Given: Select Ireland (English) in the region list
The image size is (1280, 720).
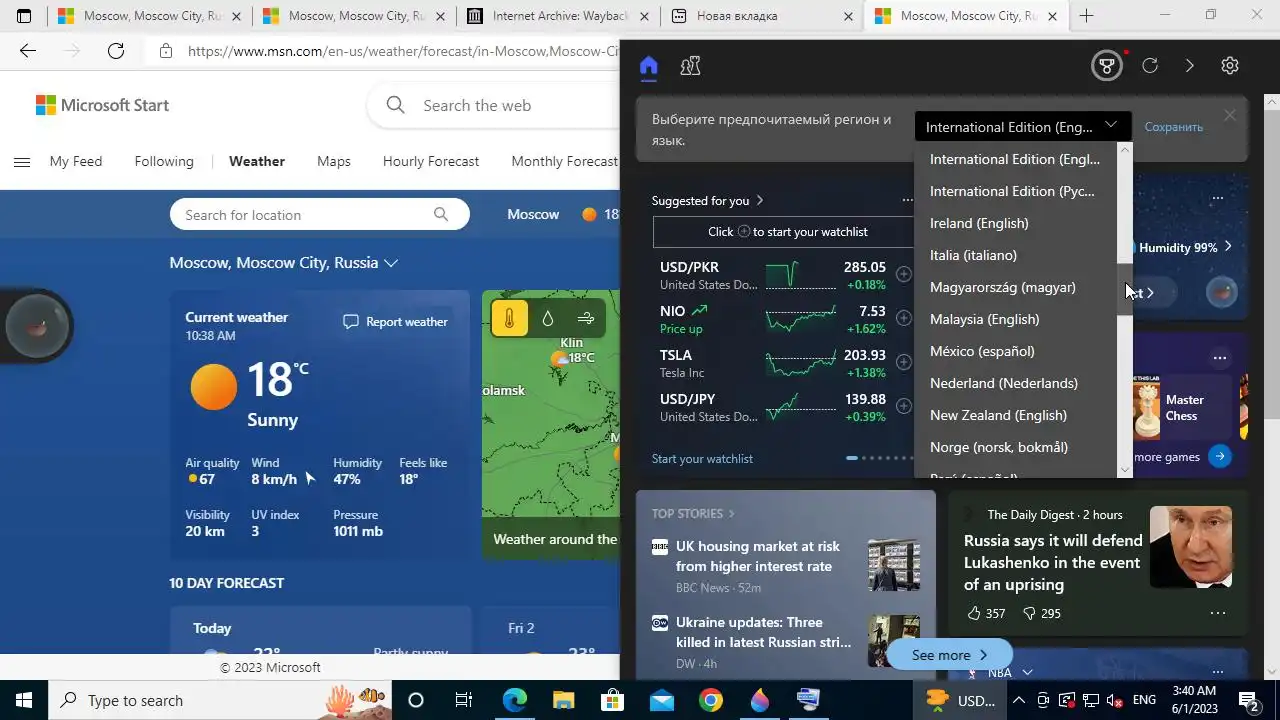Looking at the screenshot, I should [x=1015, y=223].
